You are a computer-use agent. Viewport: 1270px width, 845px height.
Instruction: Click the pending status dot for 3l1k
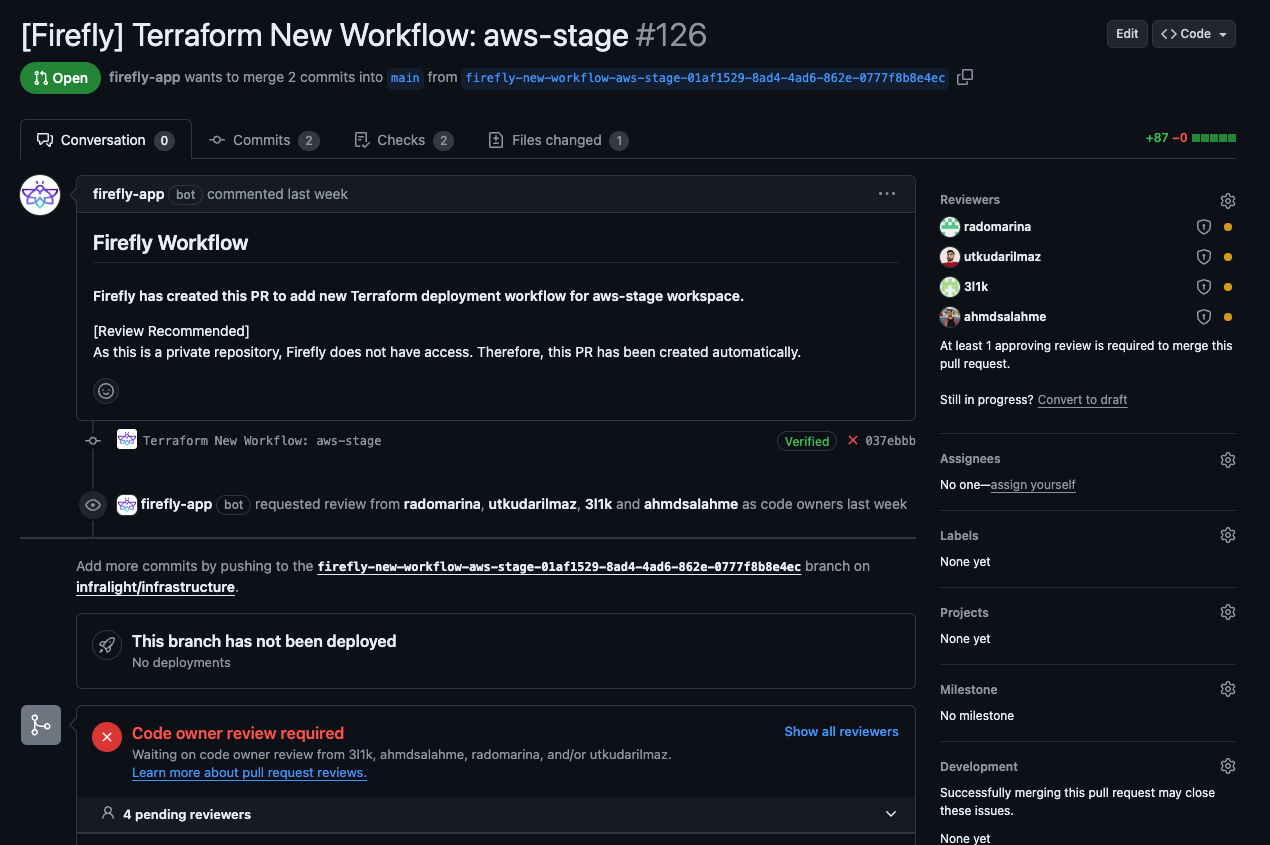pyautogui.click(x=1228, y=287)
